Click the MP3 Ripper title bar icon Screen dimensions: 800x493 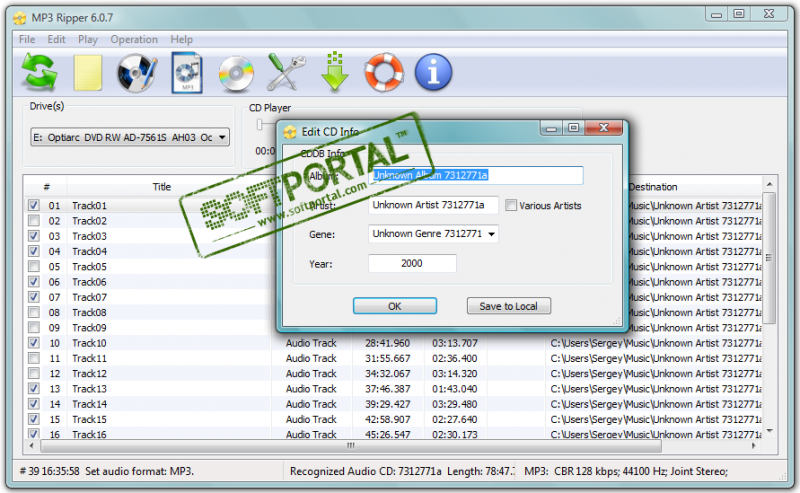click(x=20, y=18)
